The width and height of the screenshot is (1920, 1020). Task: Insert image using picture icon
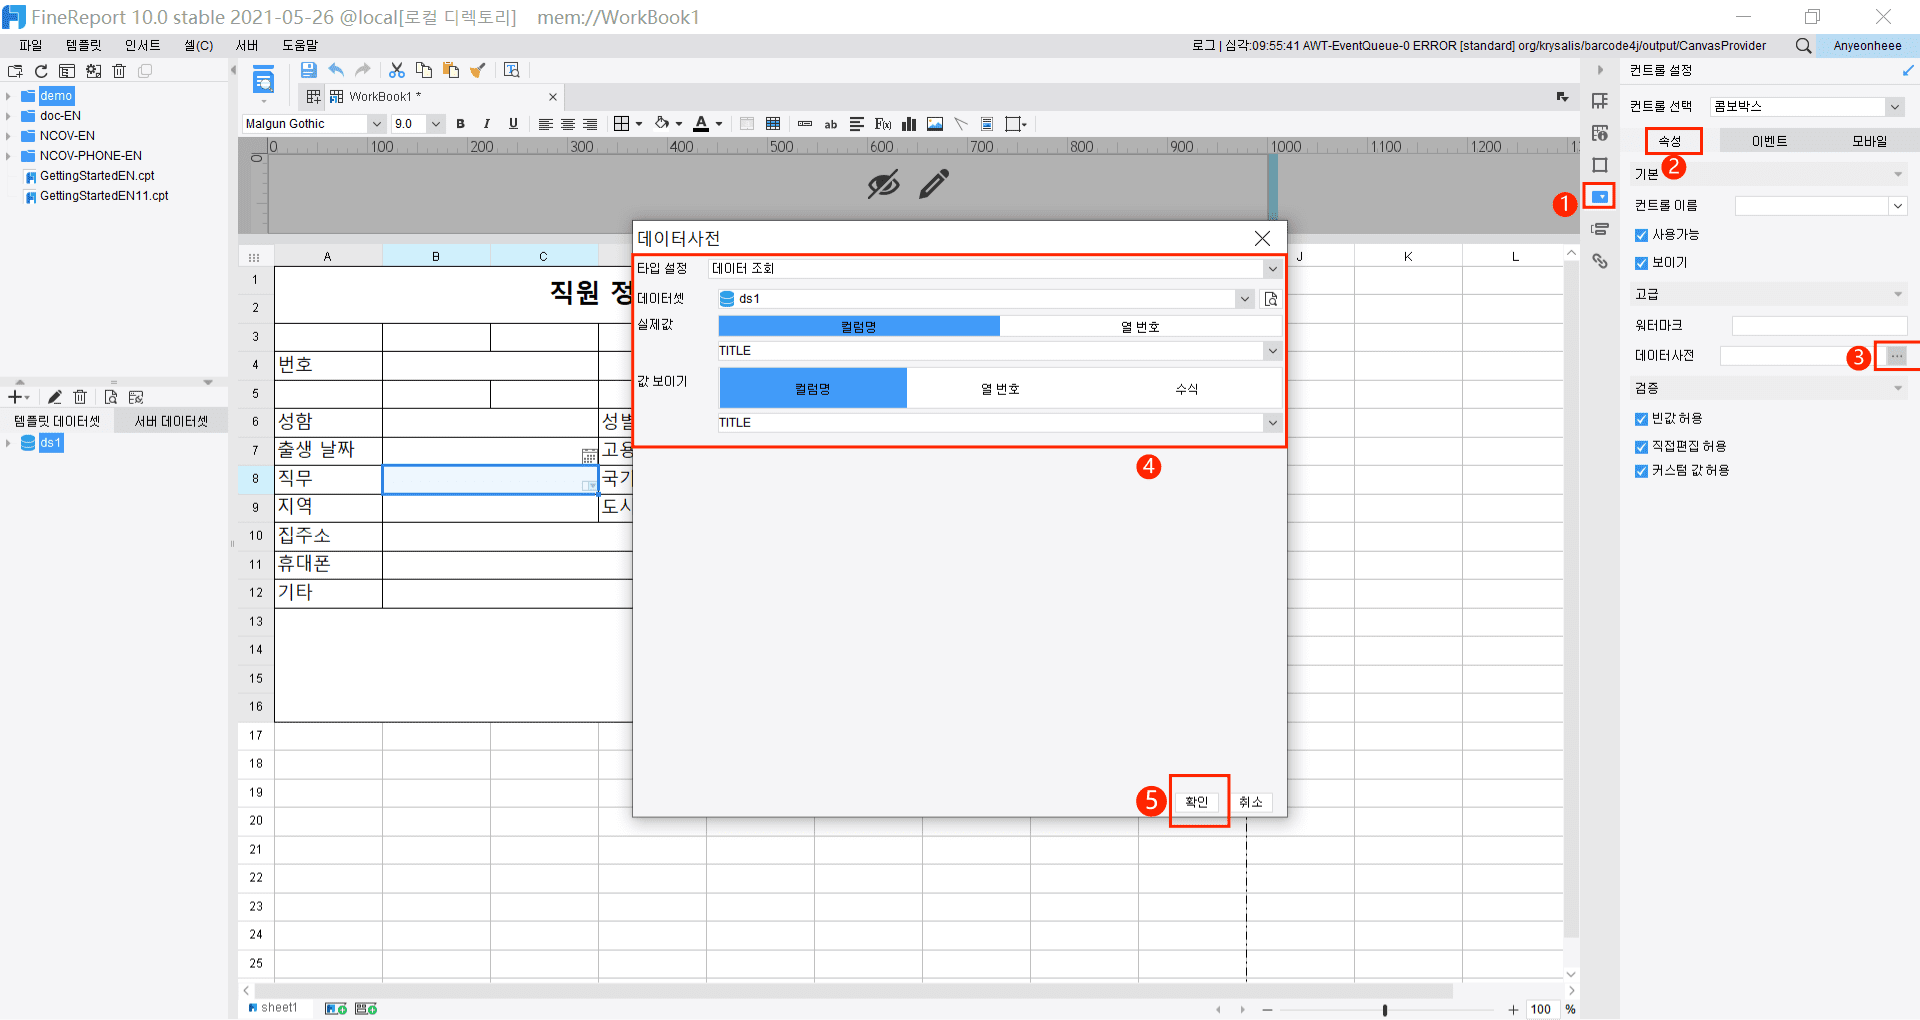[x=935, y=124]
